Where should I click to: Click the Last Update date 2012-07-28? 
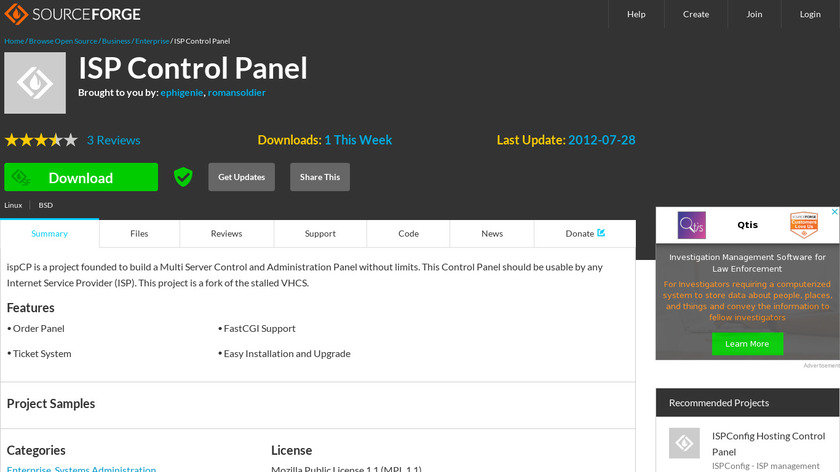click(x=602, y=140)
